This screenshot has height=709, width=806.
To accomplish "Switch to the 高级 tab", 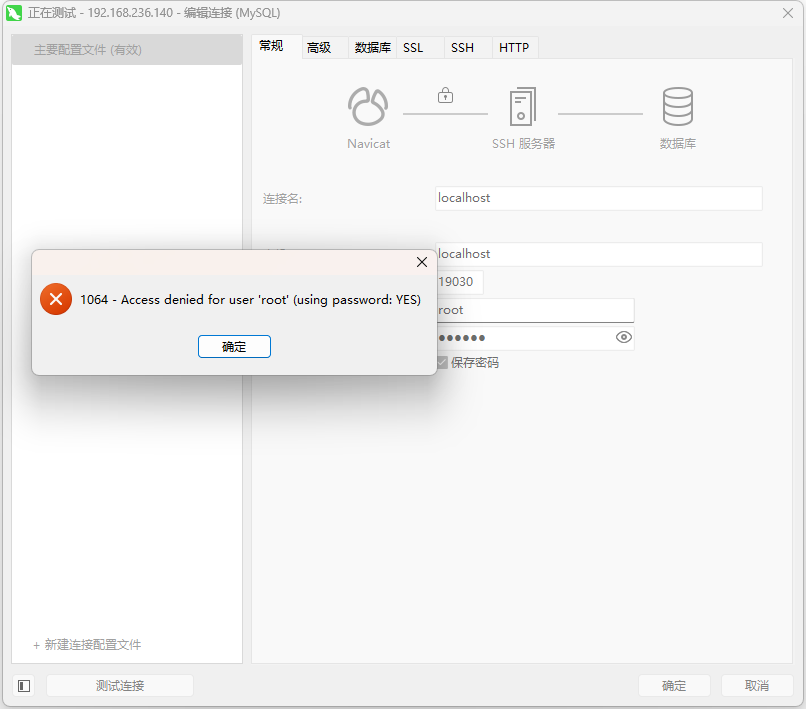I will pos(319,48).
